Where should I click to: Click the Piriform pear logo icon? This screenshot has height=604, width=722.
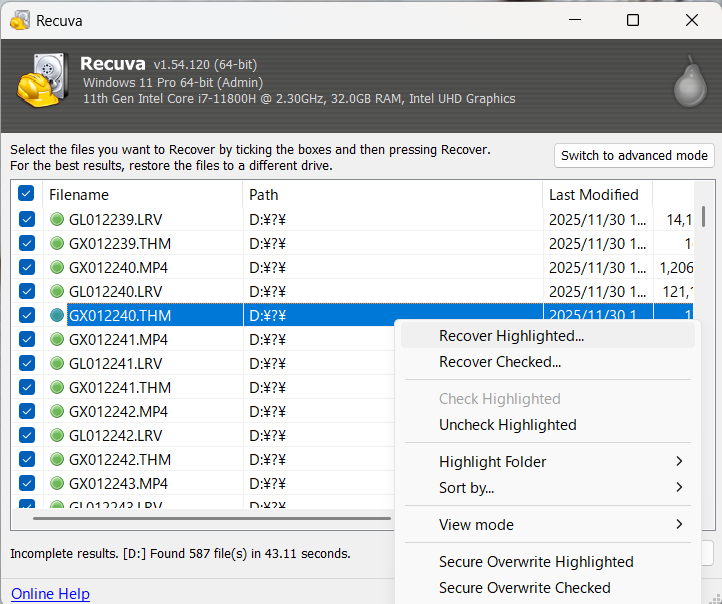click(683, 79)
